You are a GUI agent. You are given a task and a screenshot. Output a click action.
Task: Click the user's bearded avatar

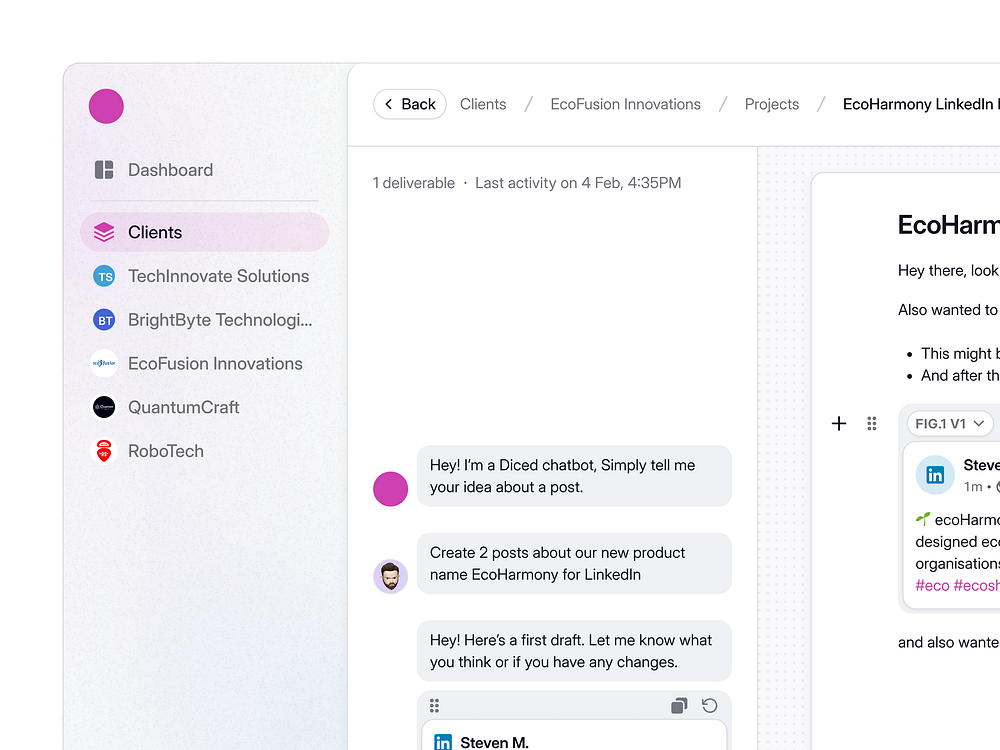pyautogui.click(x=390, y=577)
